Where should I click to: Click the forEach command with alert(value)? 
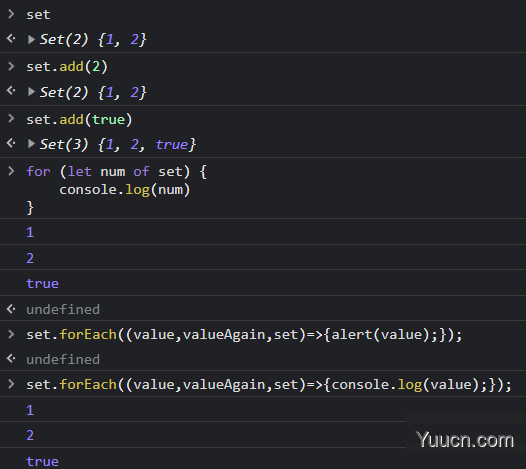(x=244, y=335)
